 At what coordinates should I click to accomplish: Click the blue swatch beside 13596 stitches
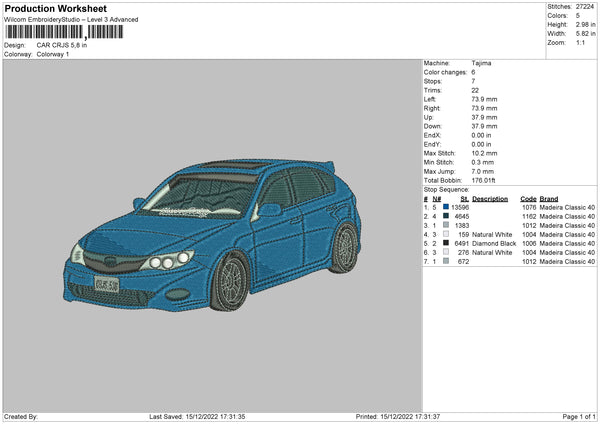coord(446,207)
